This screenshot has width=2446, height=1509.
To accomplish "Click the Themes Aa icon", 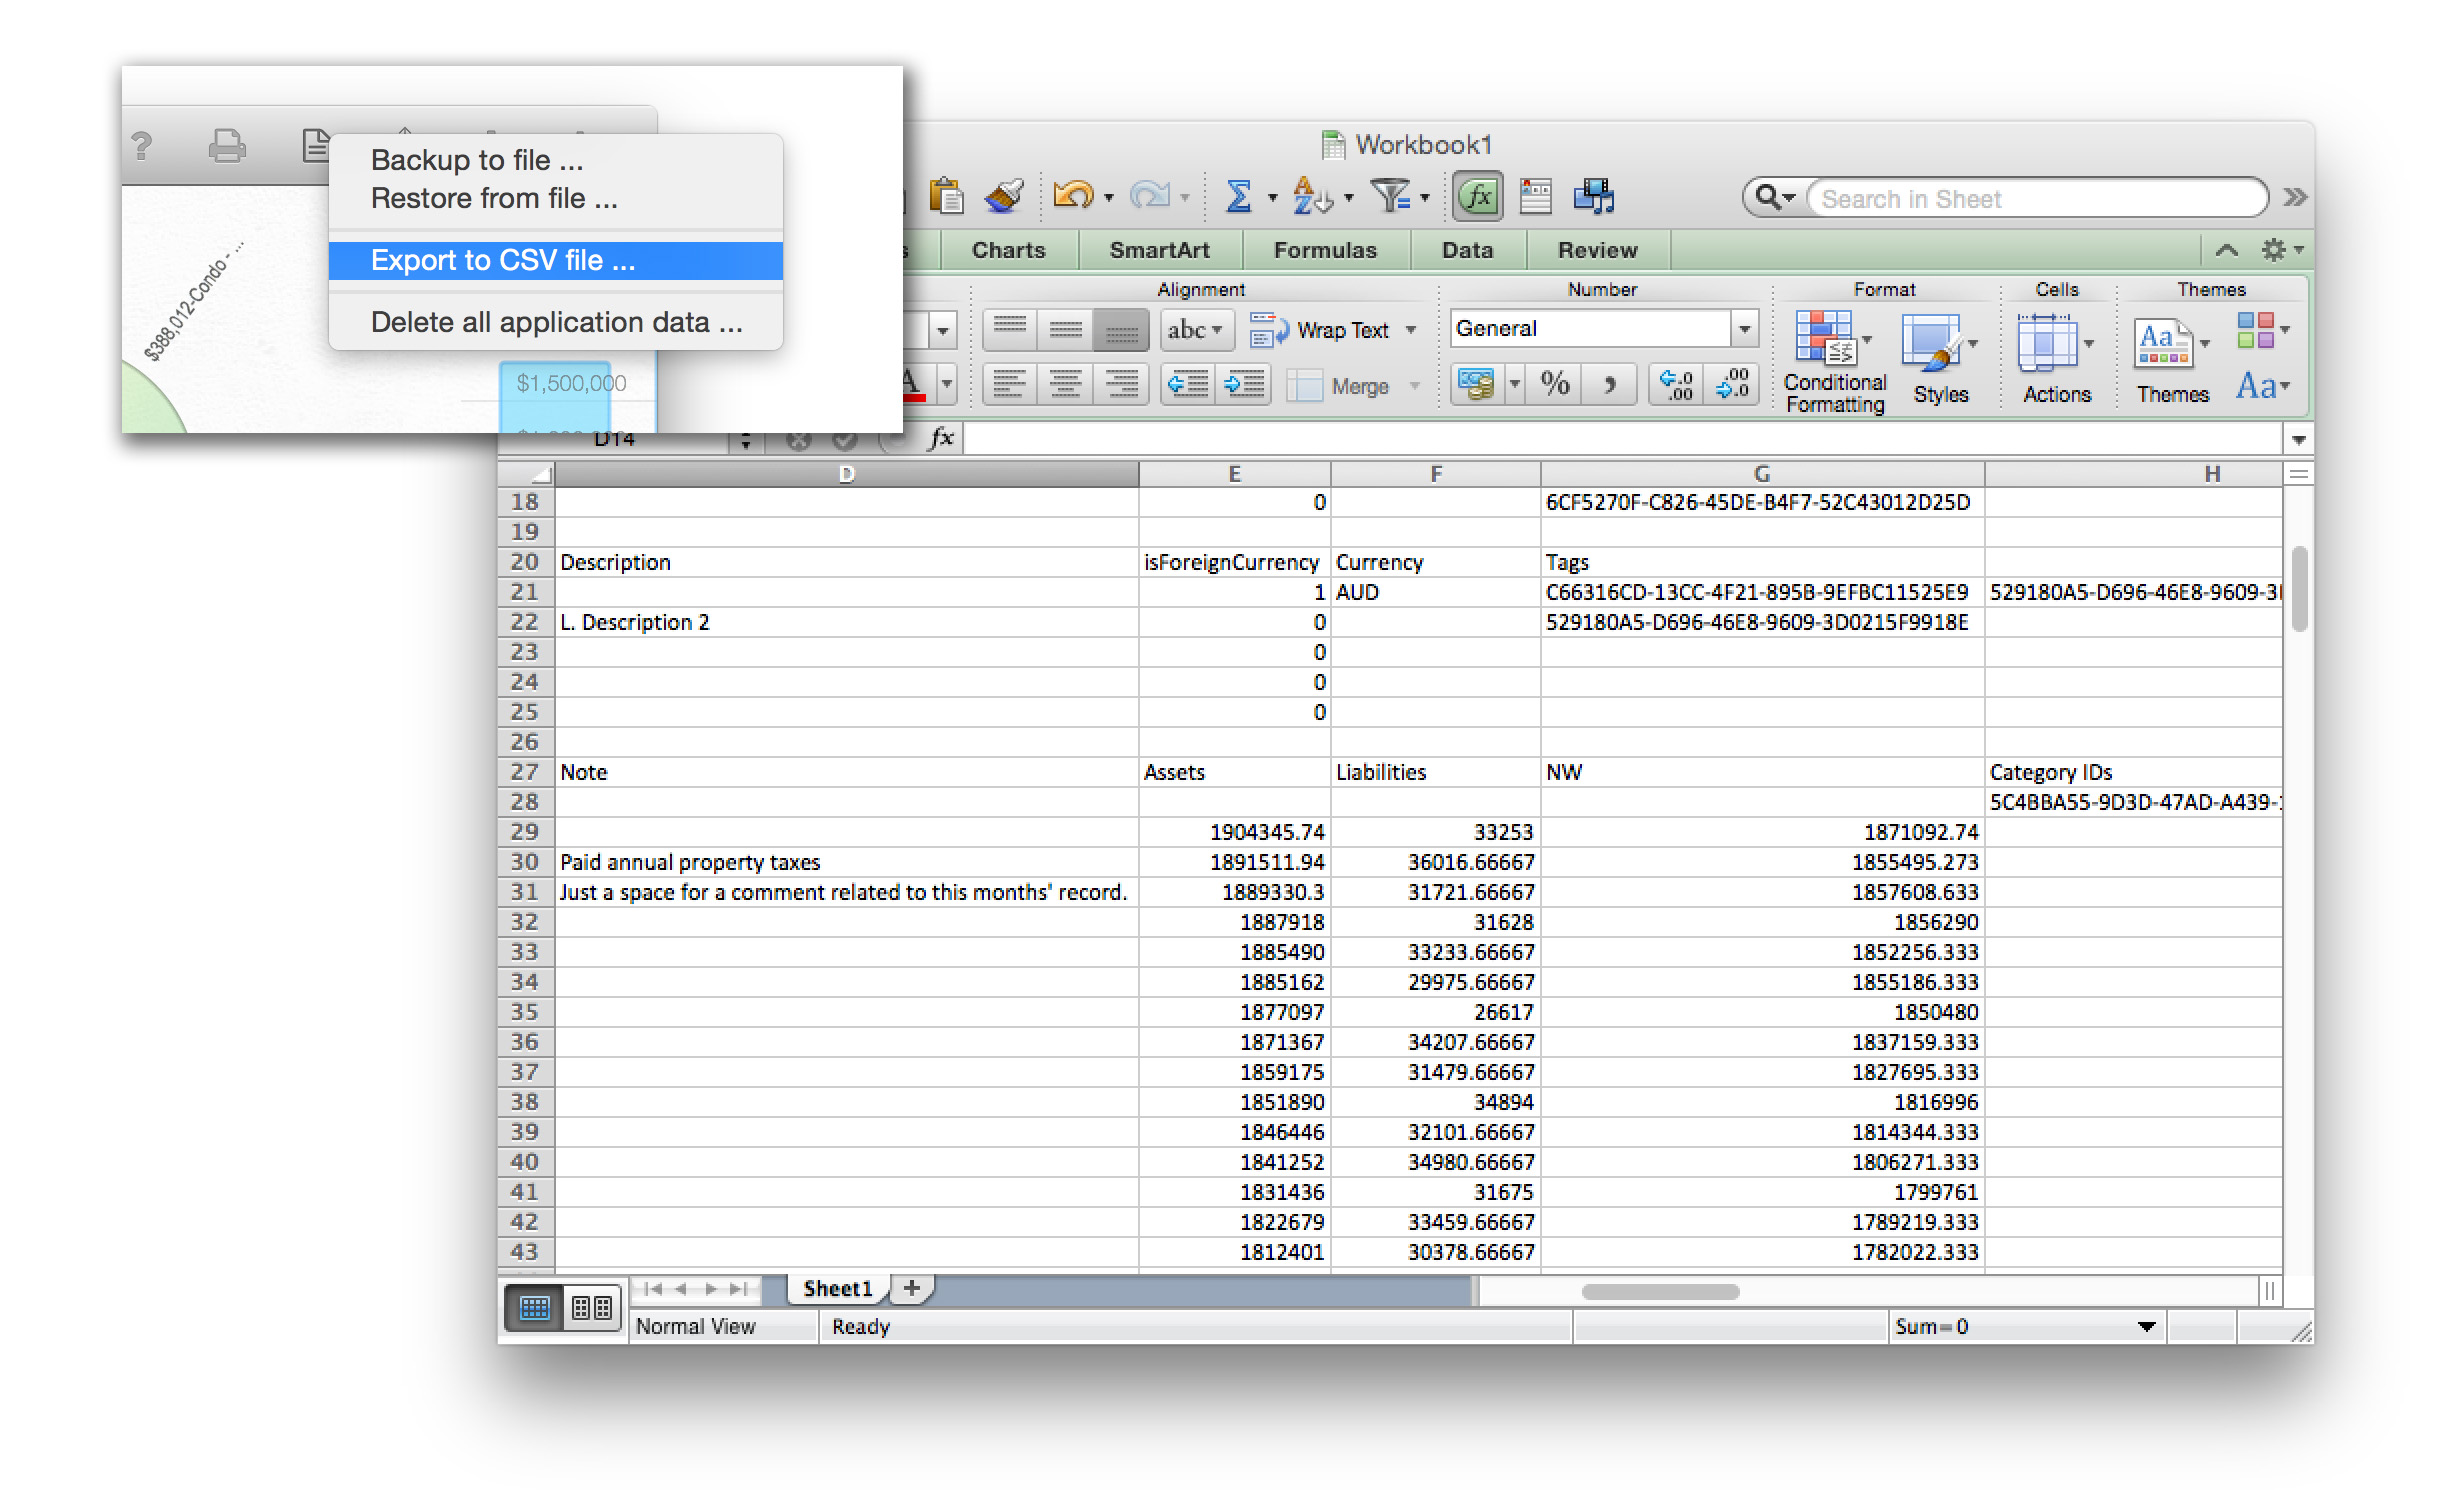I will [2162, 343].
